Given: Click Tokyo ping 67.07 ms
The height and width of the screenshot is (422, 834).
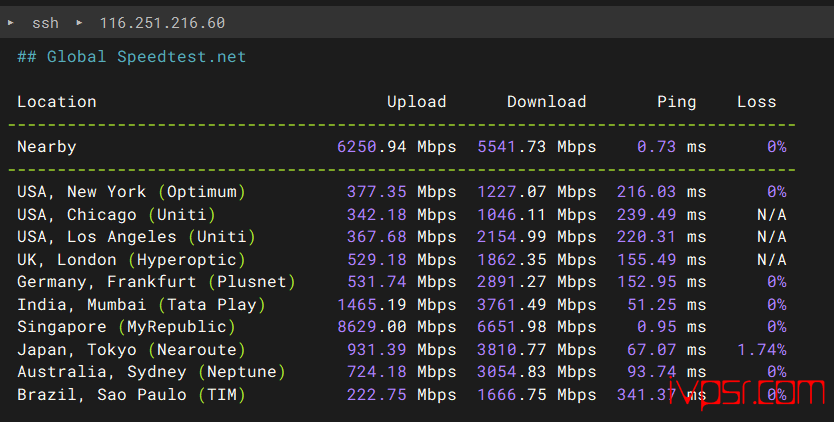Looking at the screenshot, I should click(667, 350).
